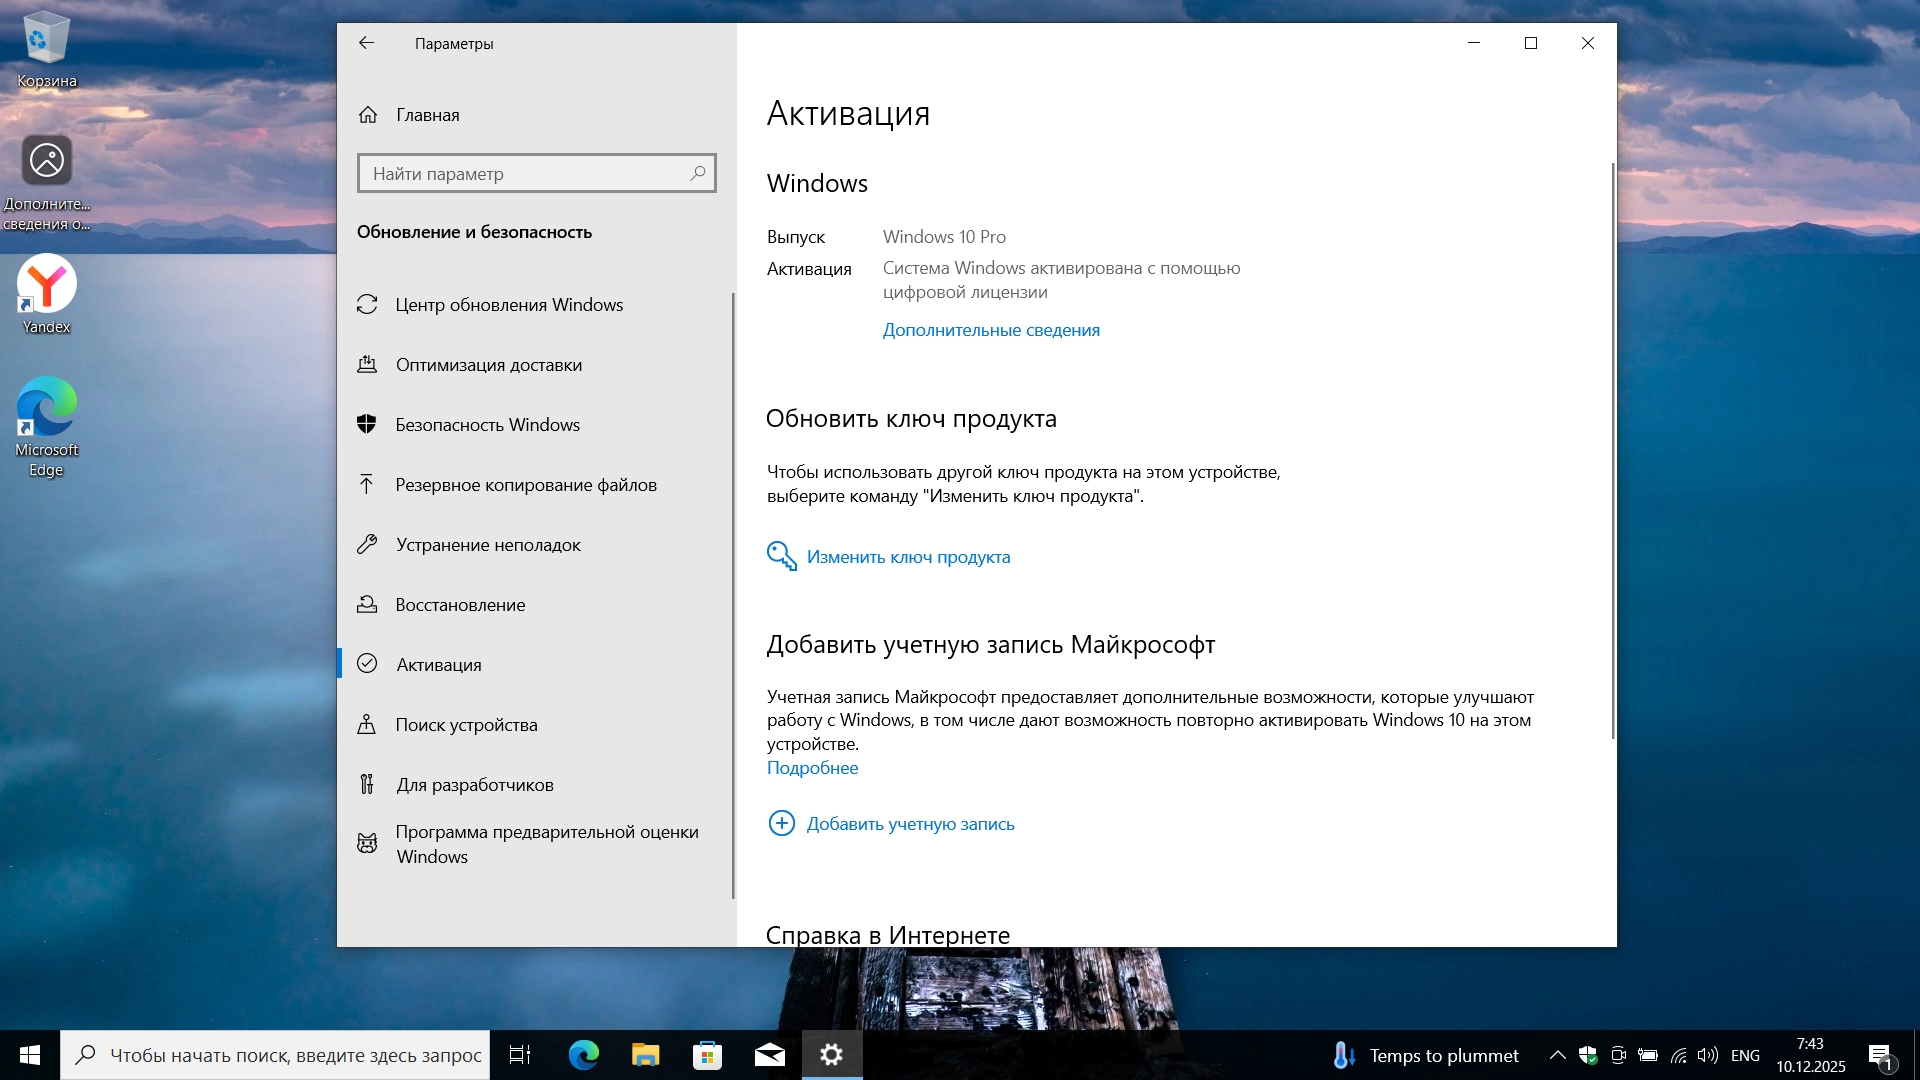Click the search magnifier in Найти параметр box
This screenshot has height=1080, width=1920.
pos(698,173)
